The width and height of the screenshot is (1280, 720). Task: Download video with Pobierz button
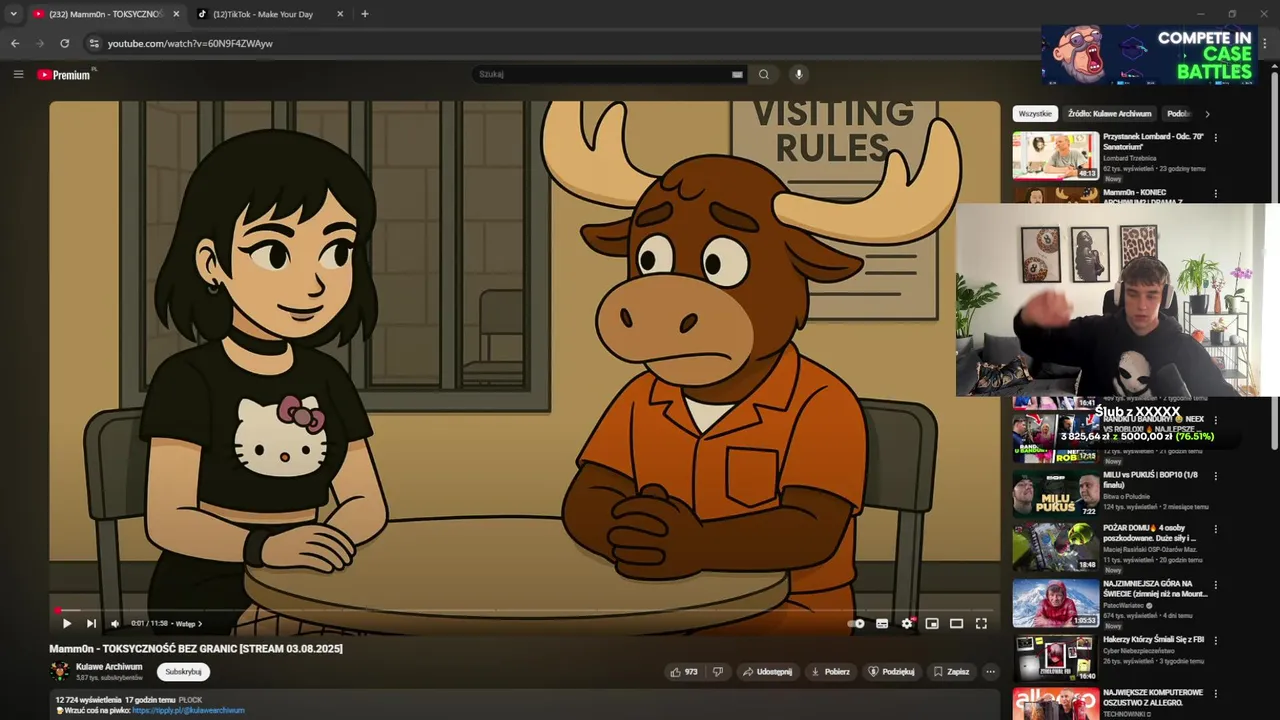[x=830, y=672]
